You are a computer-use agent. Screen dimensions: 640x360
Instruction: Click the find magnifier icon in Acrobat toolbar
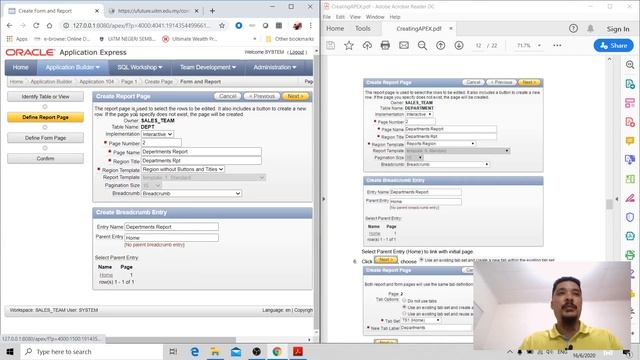422,45
